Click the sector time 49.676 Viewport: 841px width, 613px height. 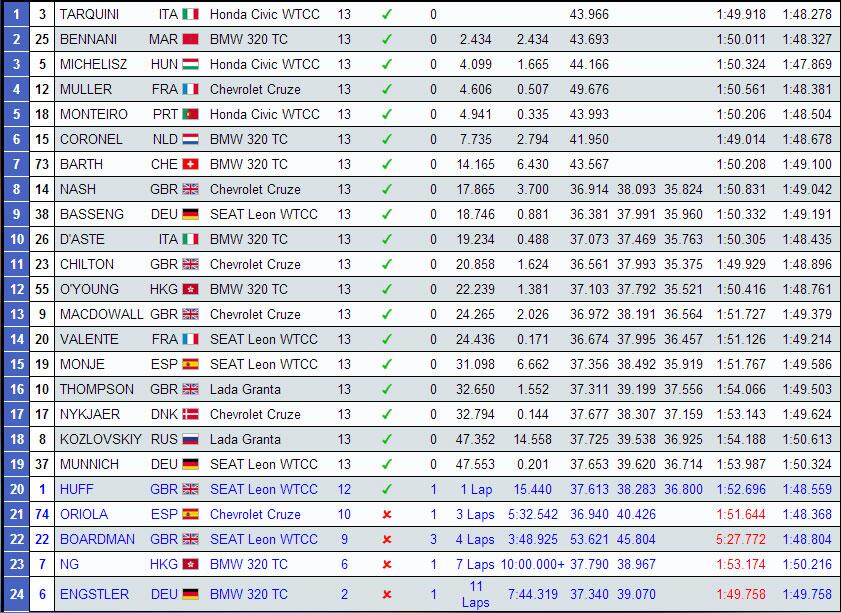pos(589,89)
